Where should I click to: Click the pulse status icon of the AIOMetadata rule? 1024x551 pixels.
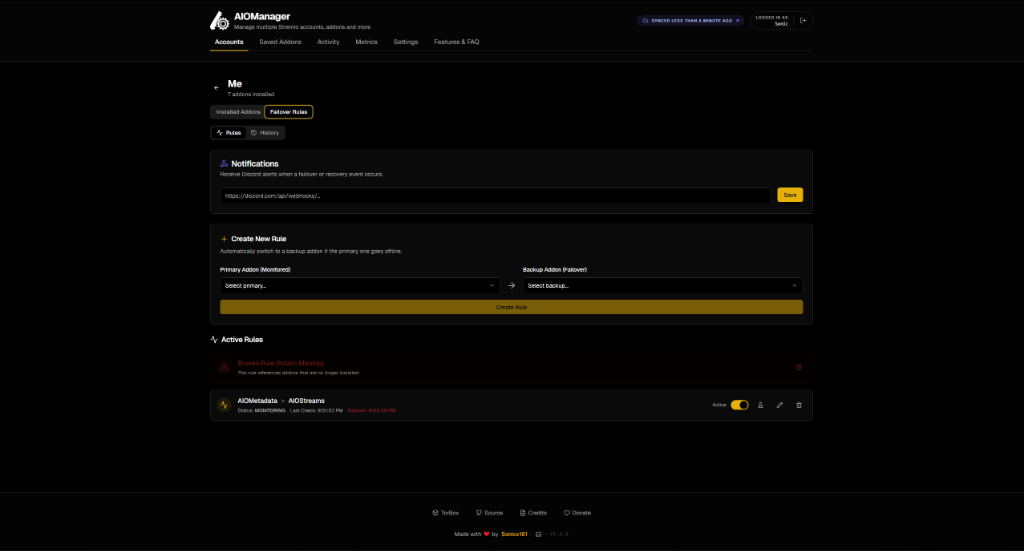(x=224, y=405)
